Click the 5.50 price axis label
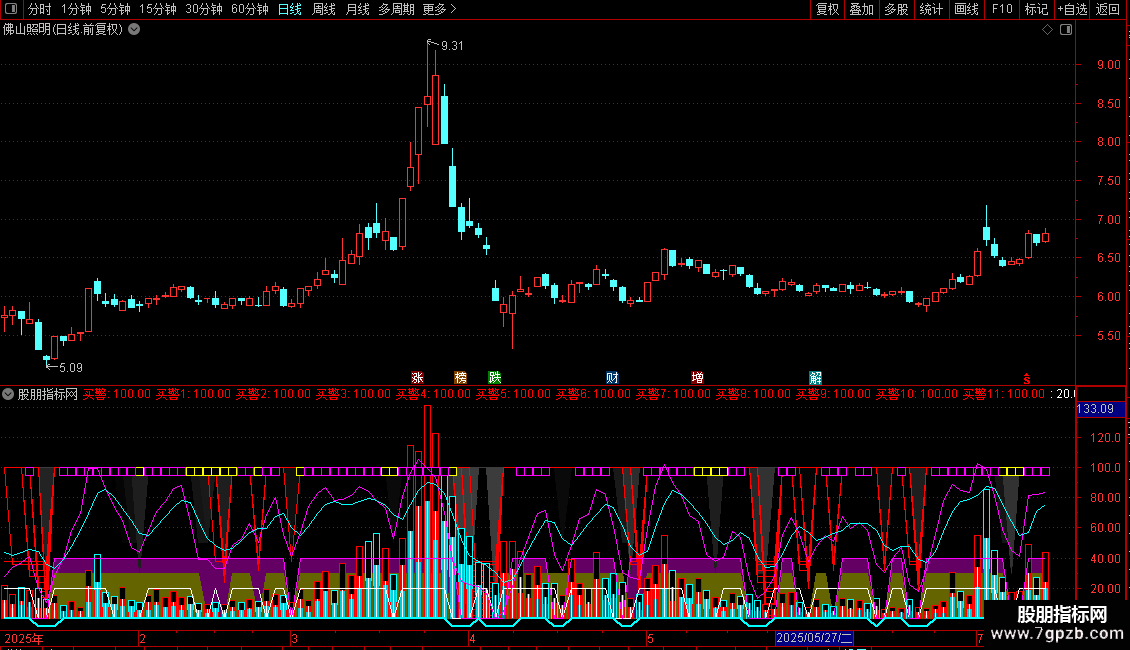The width and height of the screenshot is (1130, 650). (1108, 336)
